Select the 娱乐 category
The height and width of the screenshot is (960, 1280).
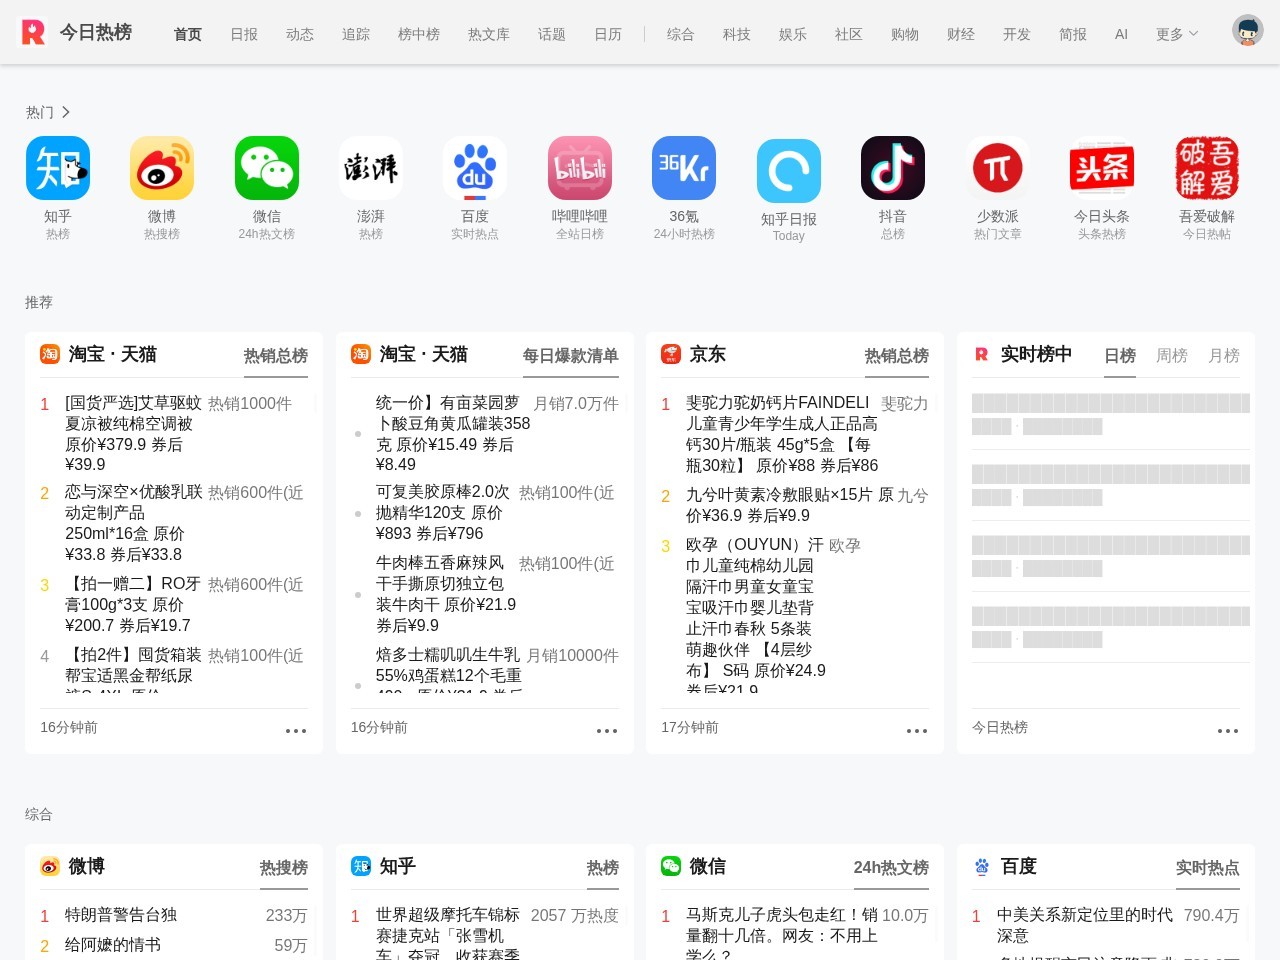(793, 34)
